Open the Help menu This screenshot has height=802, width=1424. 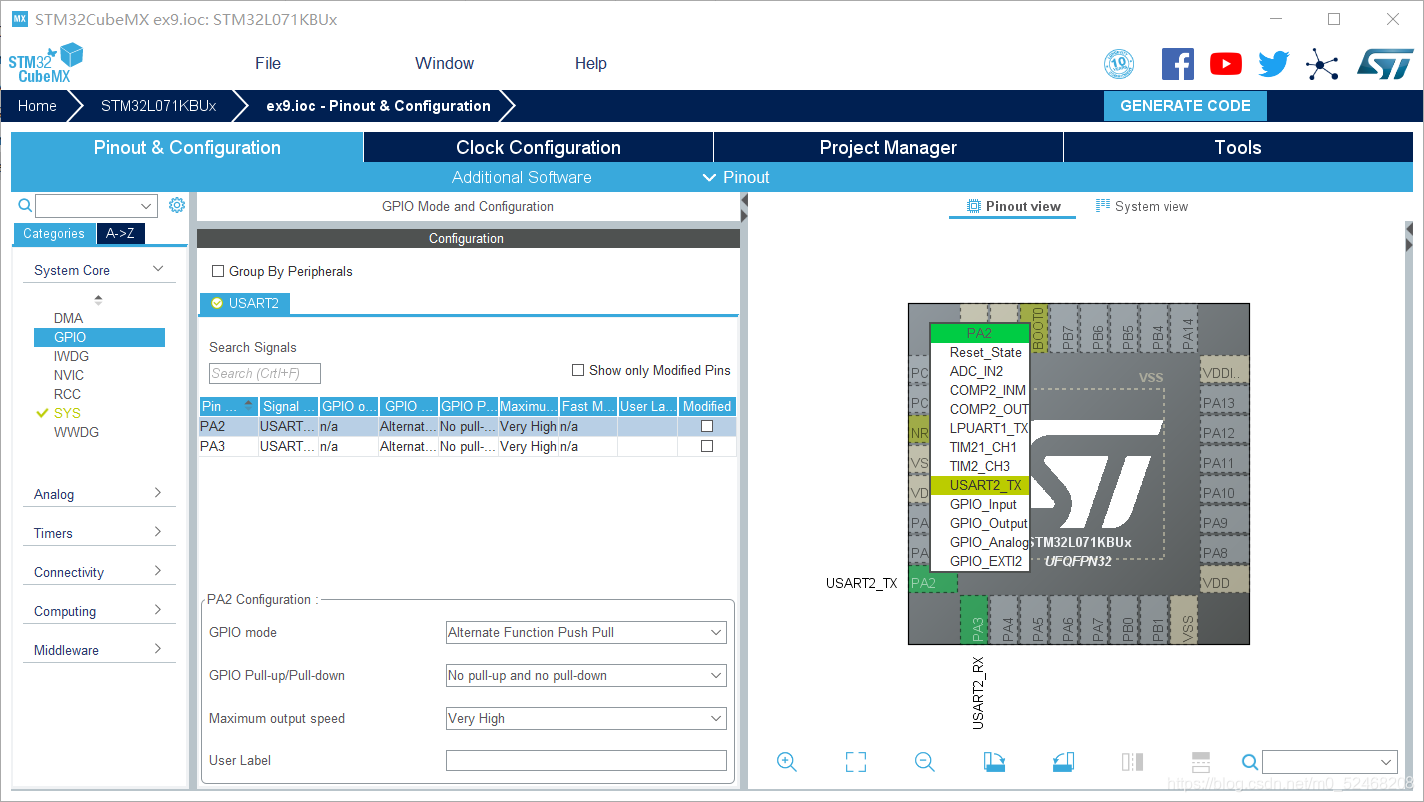(x=590, y=63)
